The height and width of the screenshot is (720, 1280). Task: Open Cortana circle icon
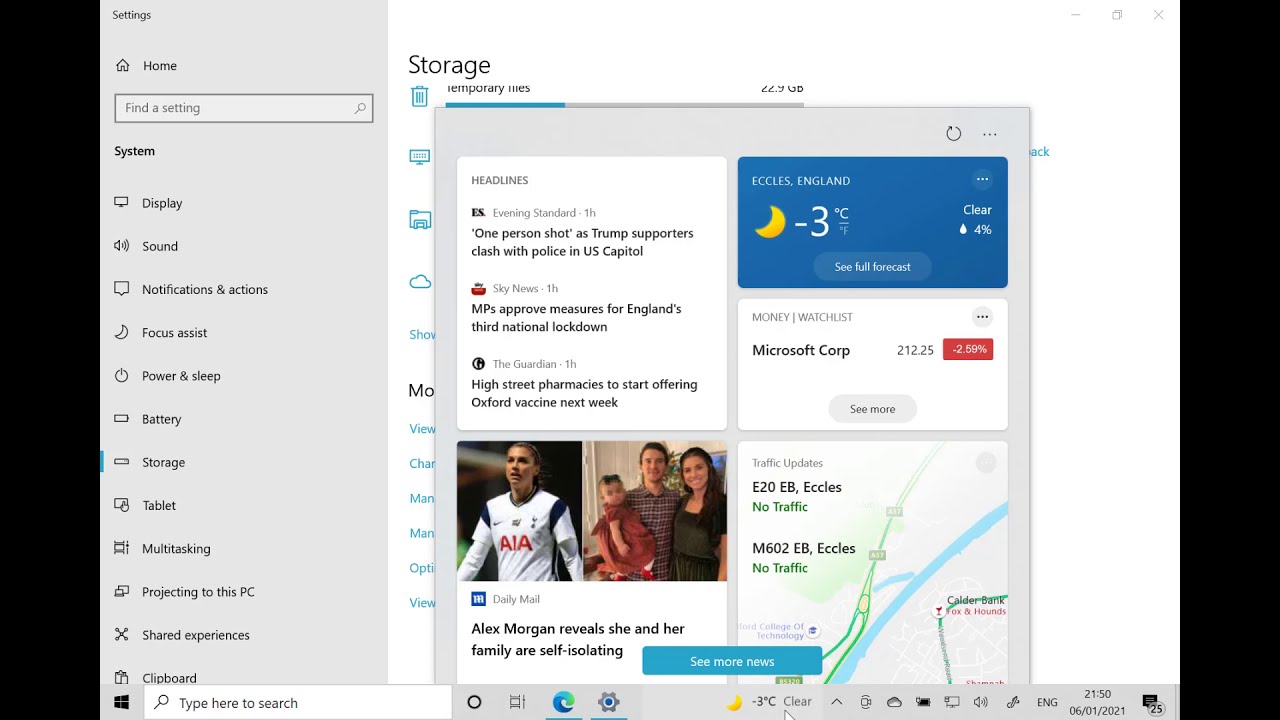coord(474,702)
